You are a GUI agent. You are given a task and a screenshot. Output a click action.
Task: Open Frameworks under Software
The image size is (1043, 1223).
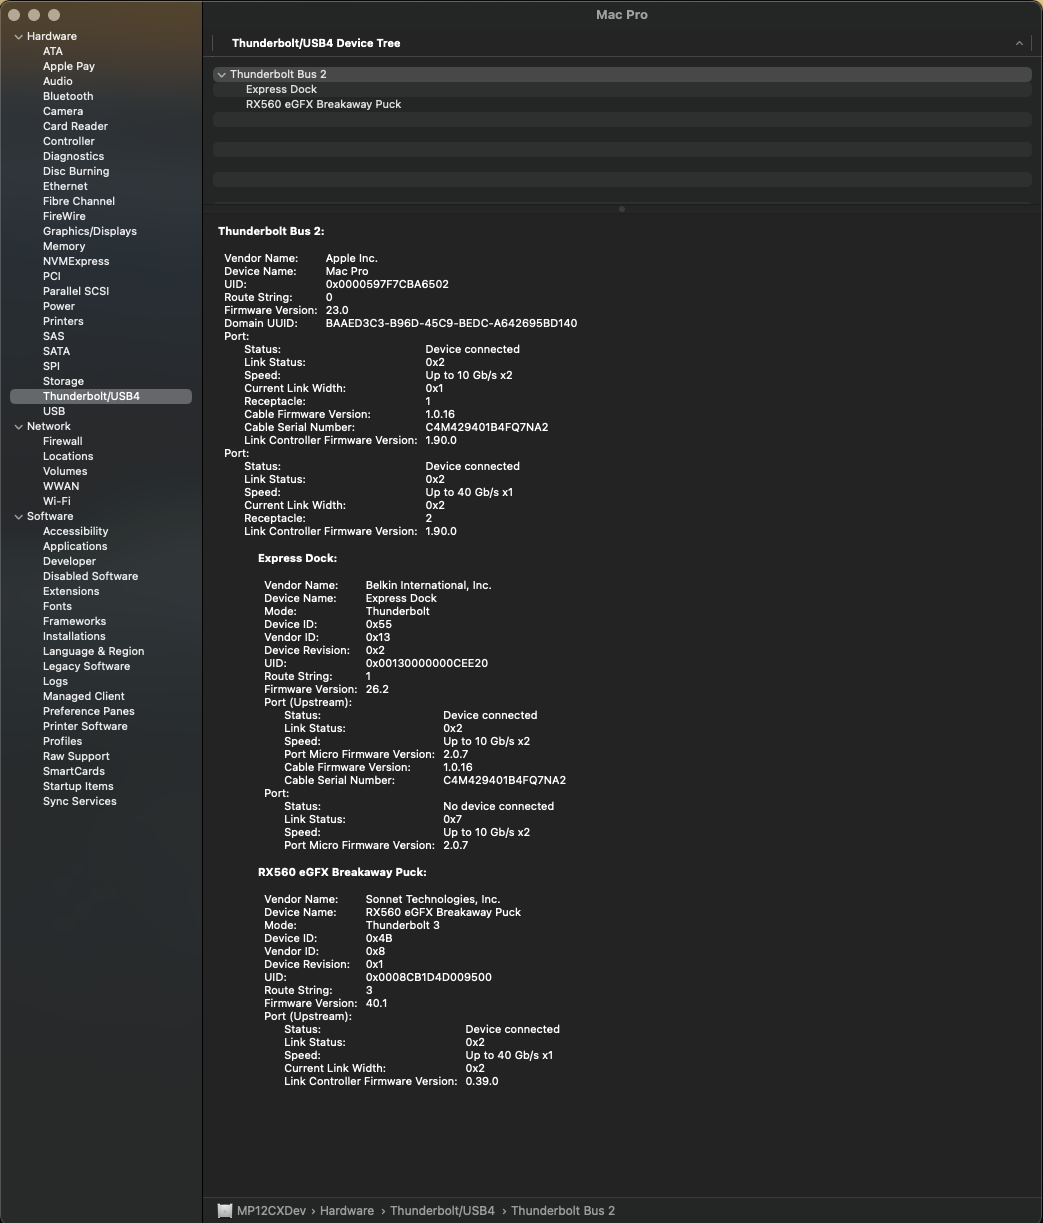74,621
